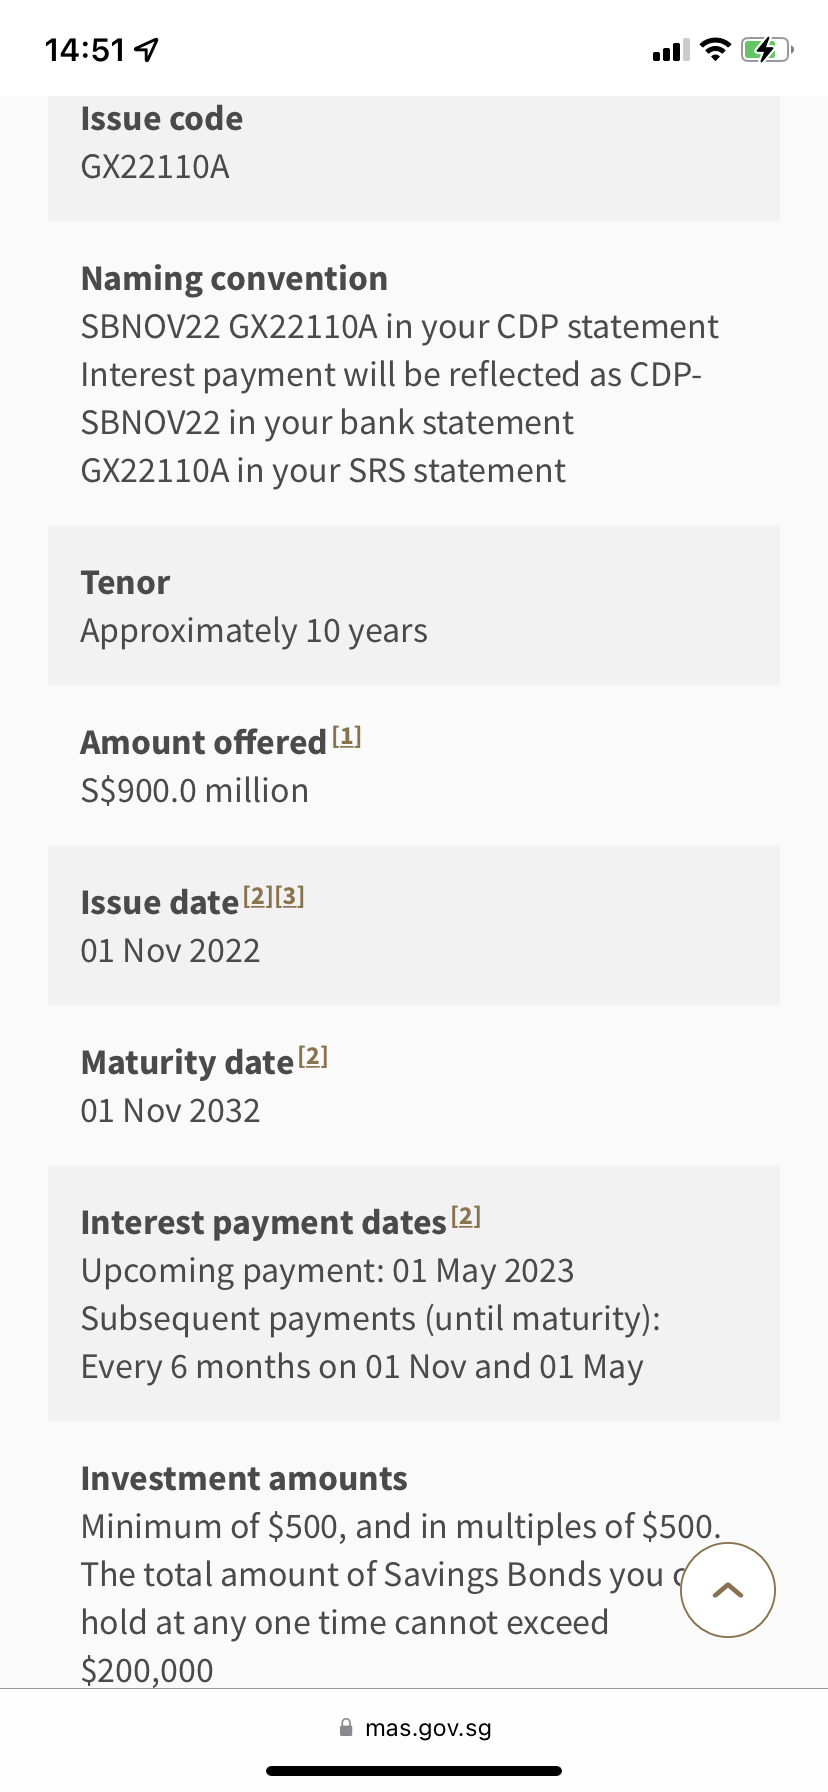Tap the Naming convention heading
Screen dimensions: 828x1792
pos(234,278)
